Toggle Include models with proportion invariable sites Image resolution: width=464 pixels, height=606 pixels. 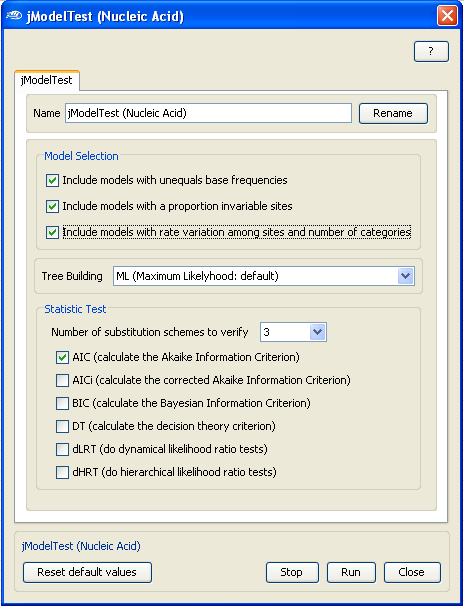(x=52, y=206)
